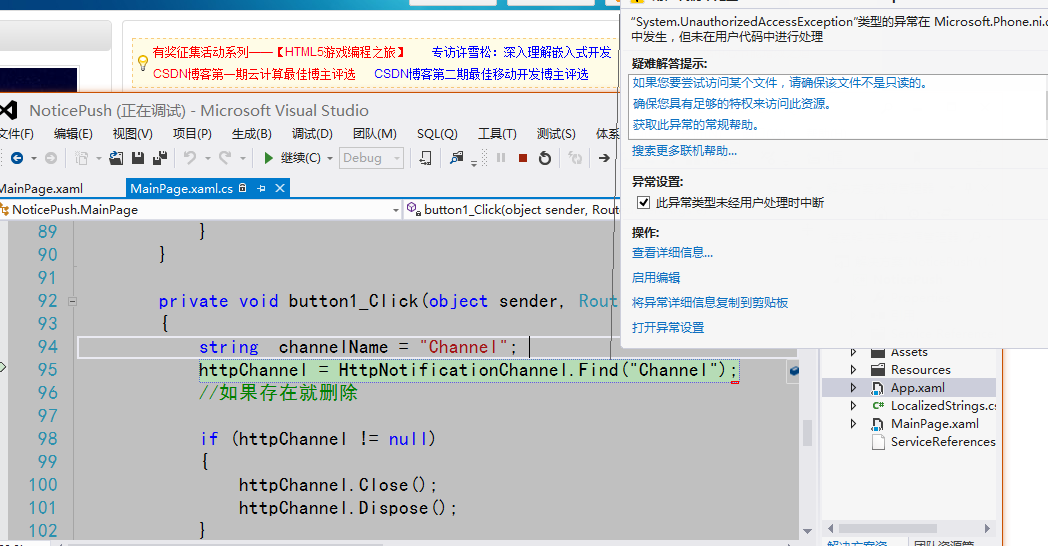Click the lock icon on the MainPage.xaml.cs tab

243,188
